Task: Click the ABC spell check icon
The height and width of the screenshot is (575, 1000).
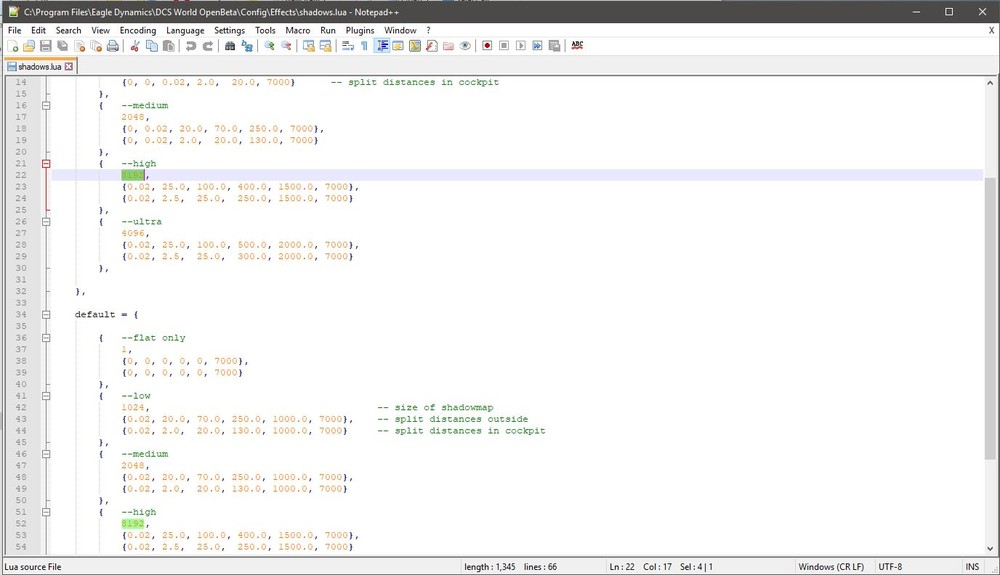Action: [x=577, y=46]
